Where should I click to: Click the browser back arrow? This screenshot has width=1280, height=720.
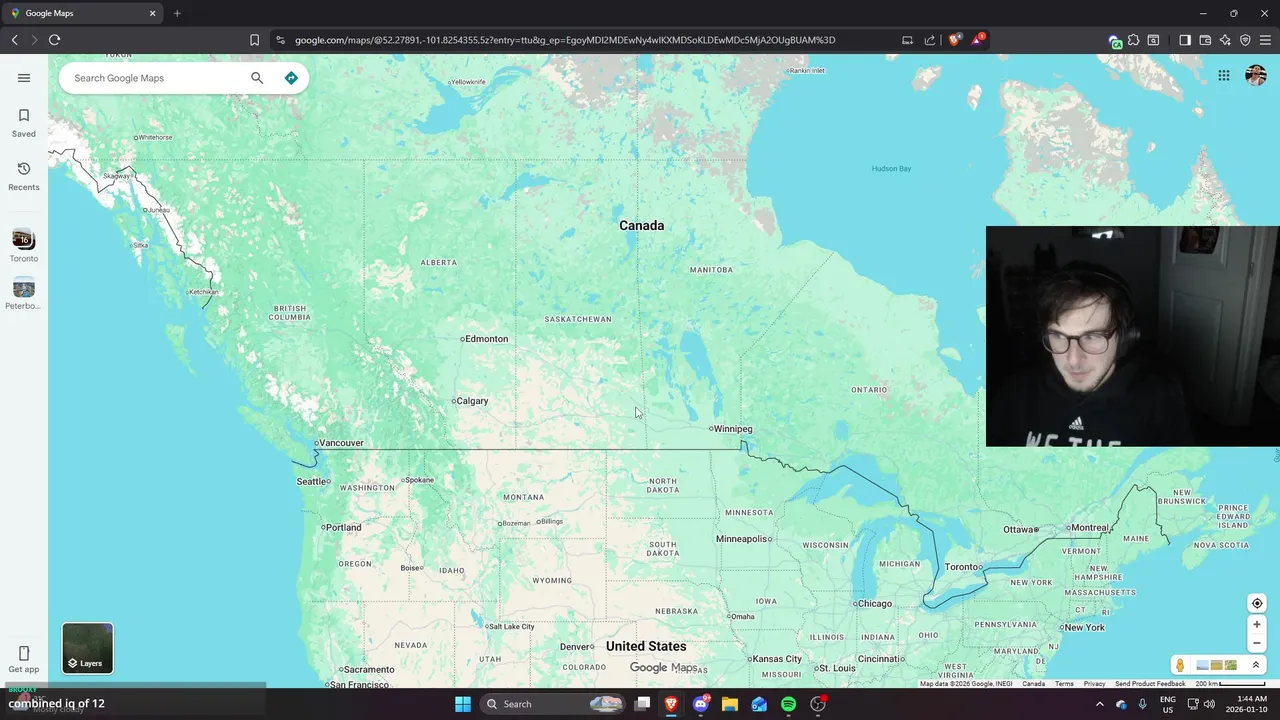pyautogui.click(x=14, y=40)
